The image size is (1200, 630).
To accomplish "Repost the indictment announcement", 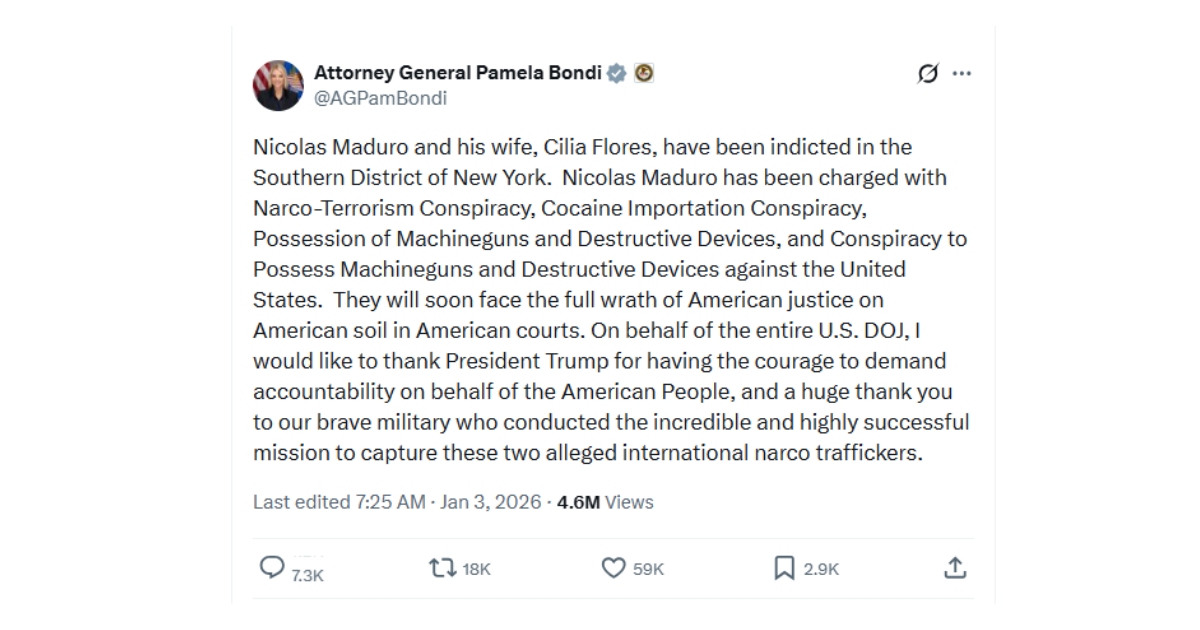I will [x=441, y=567].
